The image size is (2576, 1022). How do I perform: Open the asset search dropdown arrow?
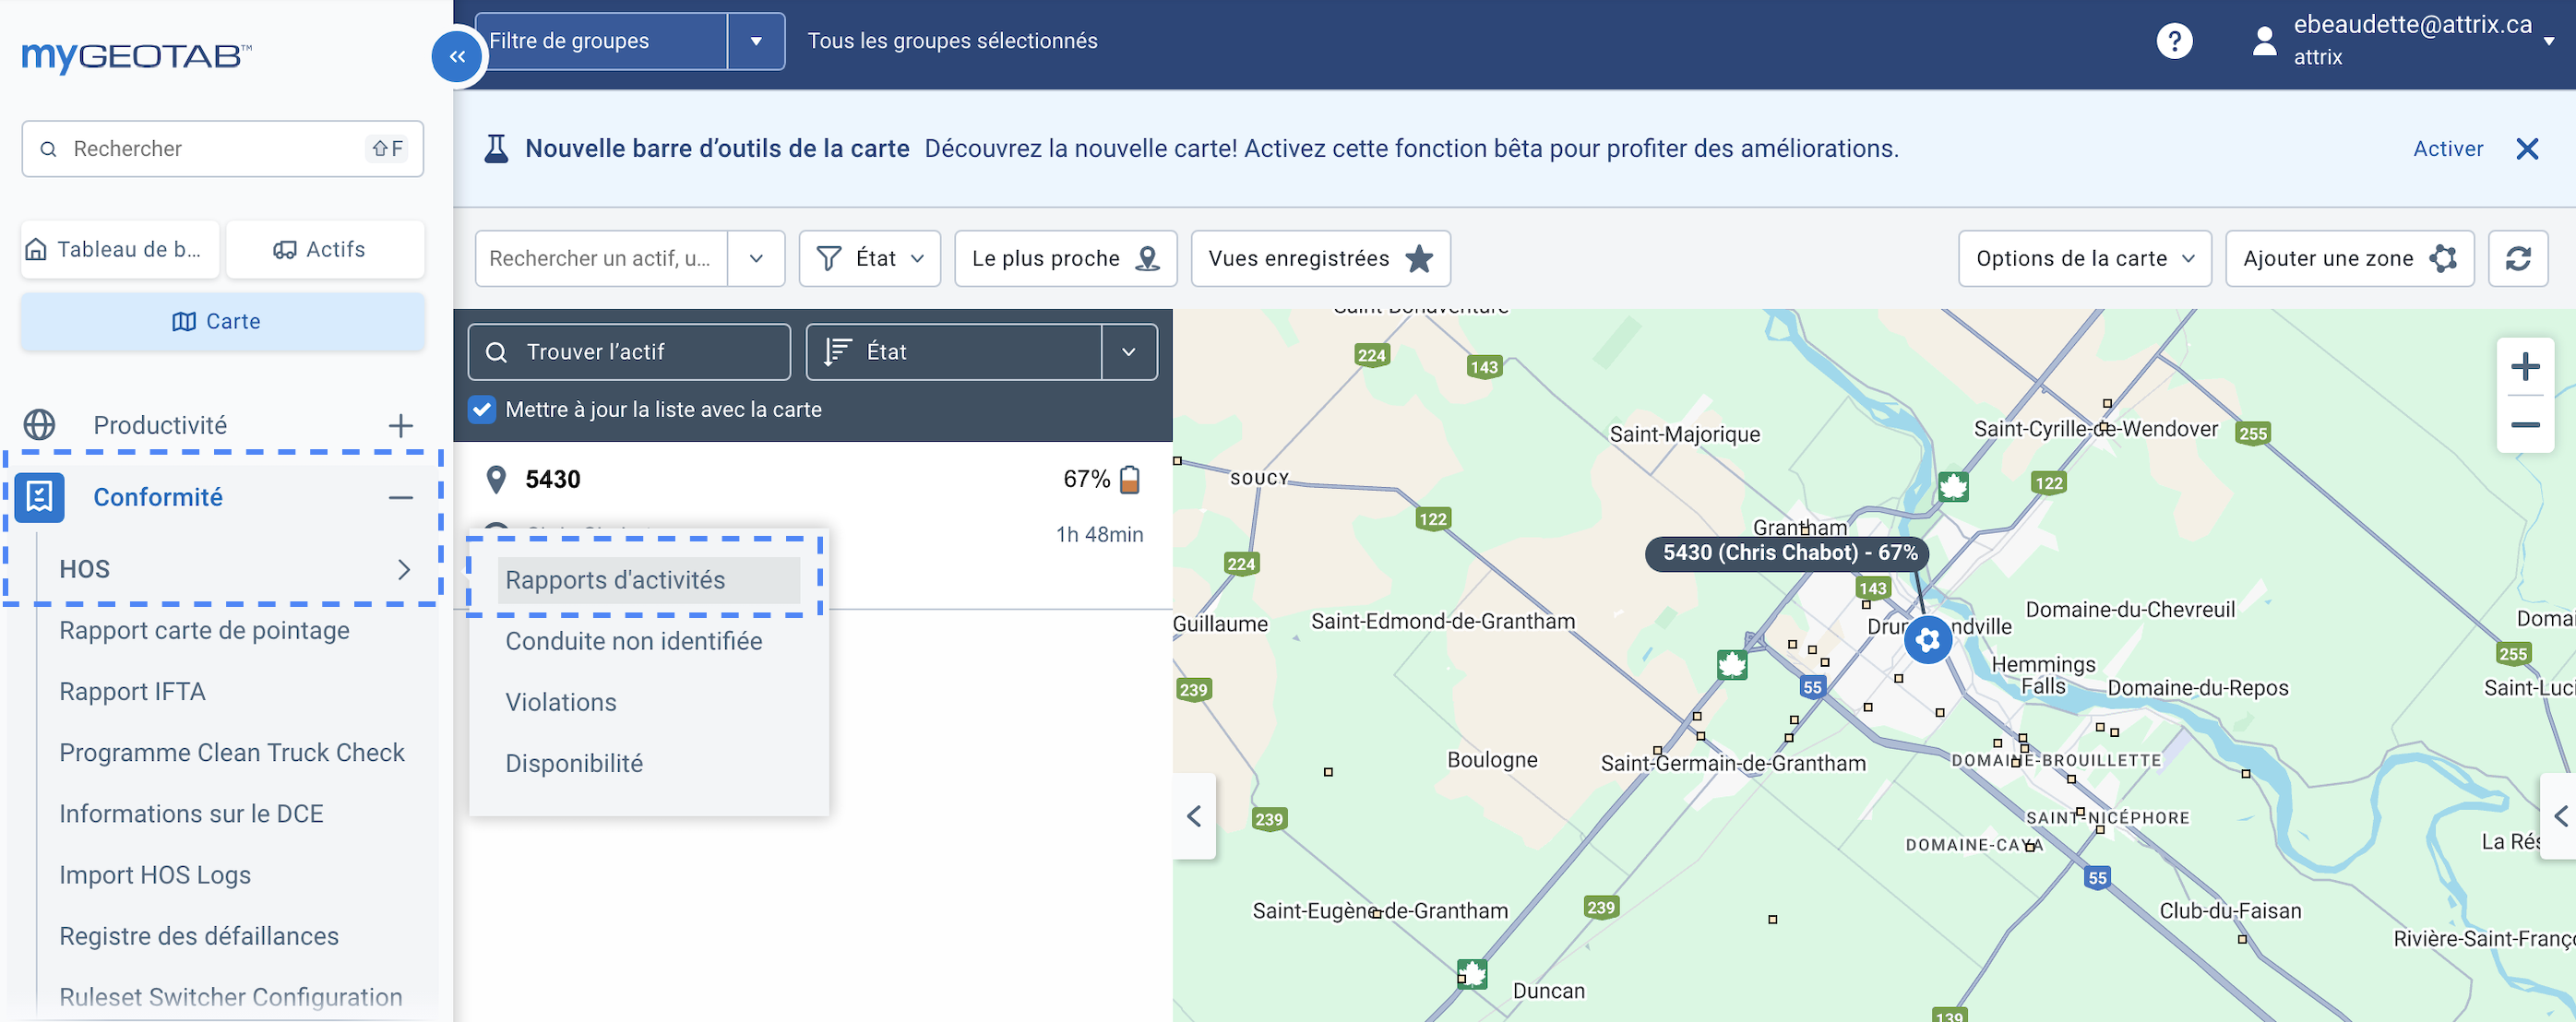(x=756, y=259)
